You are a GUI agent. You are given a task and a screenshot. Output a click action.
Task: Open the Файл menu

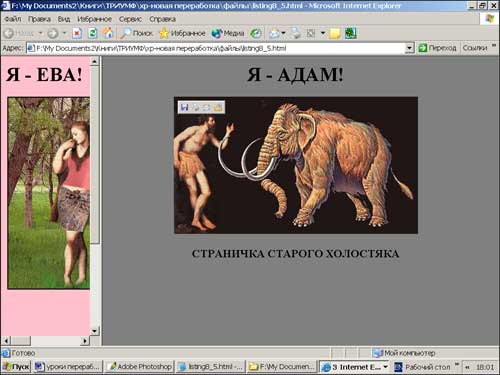tap(13, 19)
